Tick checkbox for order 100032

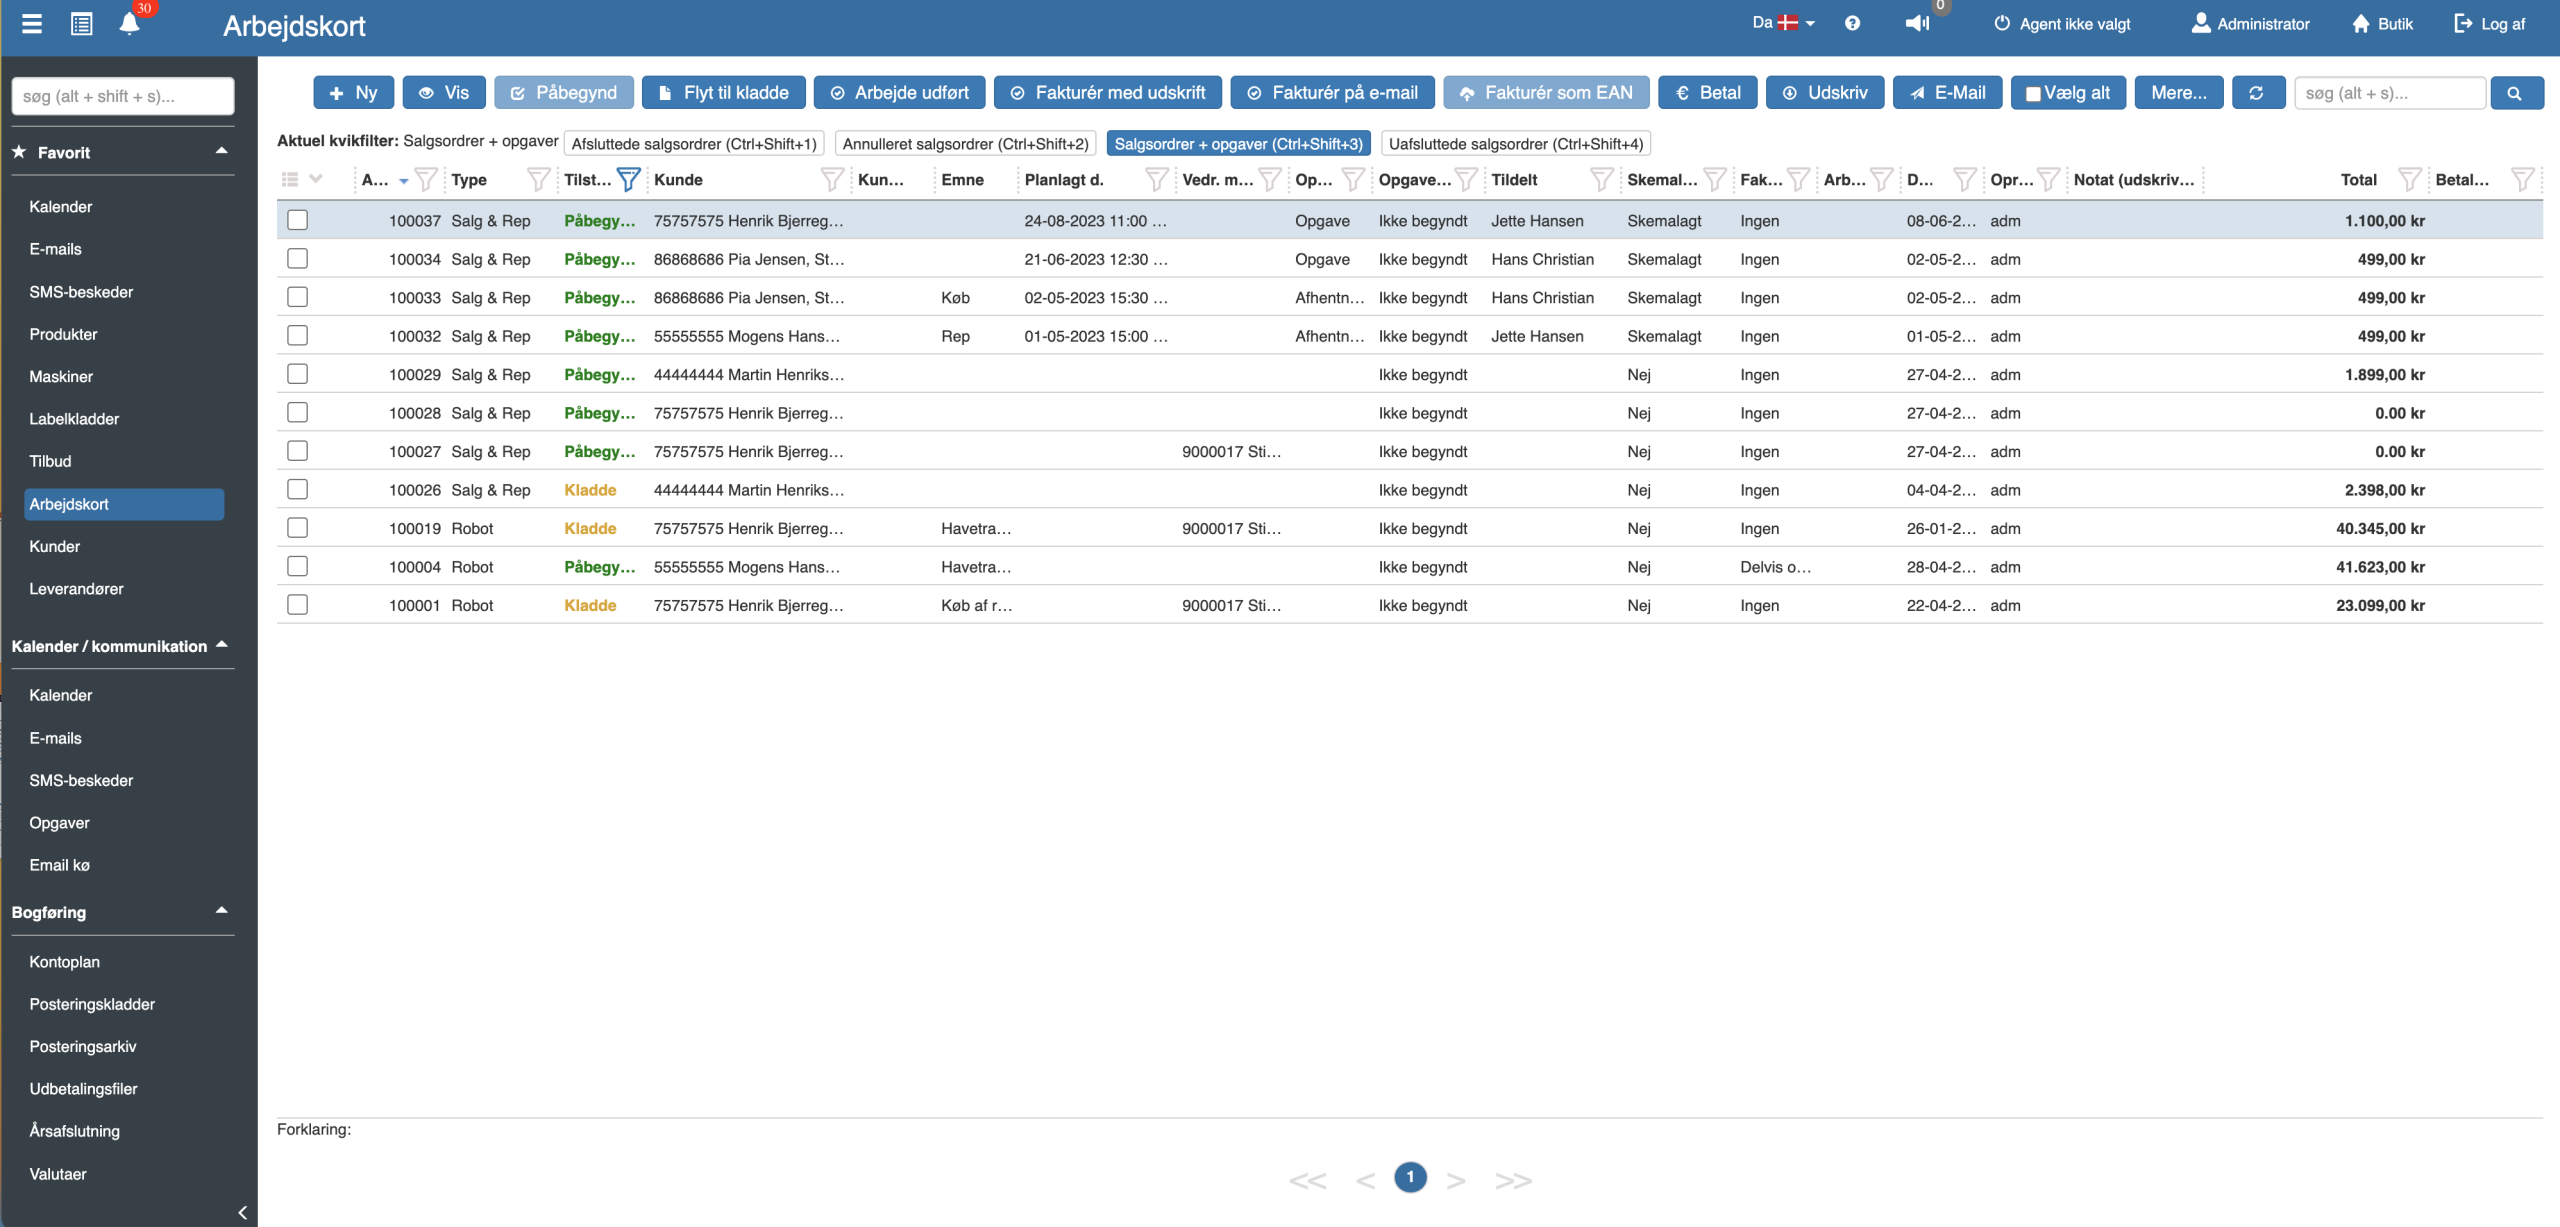tap(297, 336)
